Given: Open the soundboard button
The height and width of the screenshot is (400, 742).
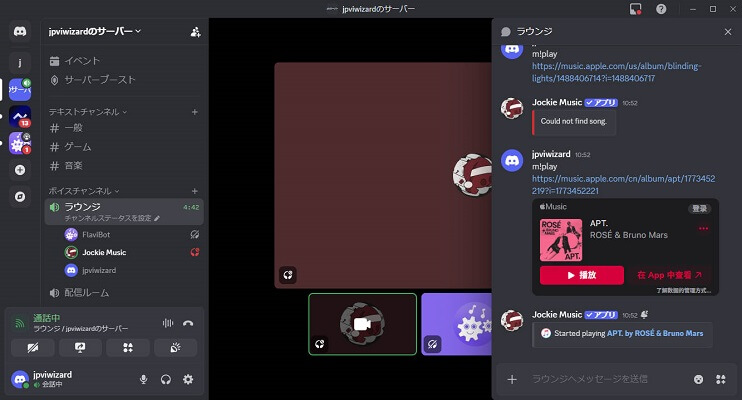Looking at the screenshot, I should pyautogui.click(x=176, y=348).
